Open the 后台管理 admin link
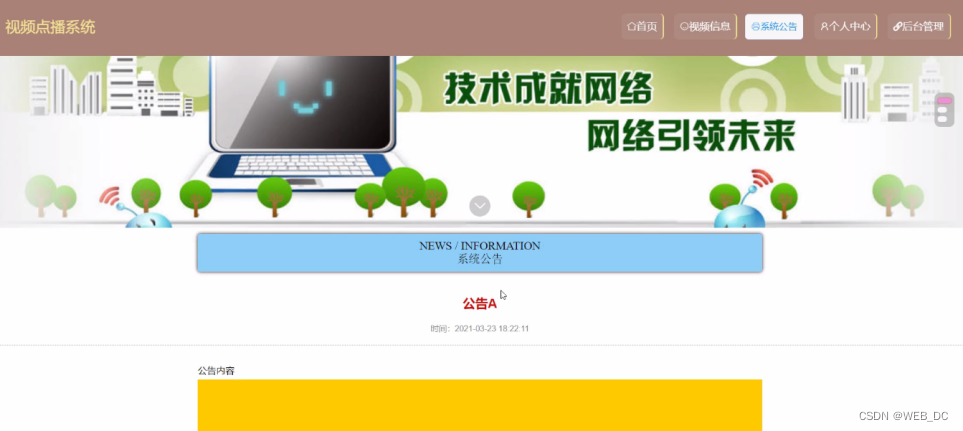Viewport: 963px width, 431px height. point(919,26)
